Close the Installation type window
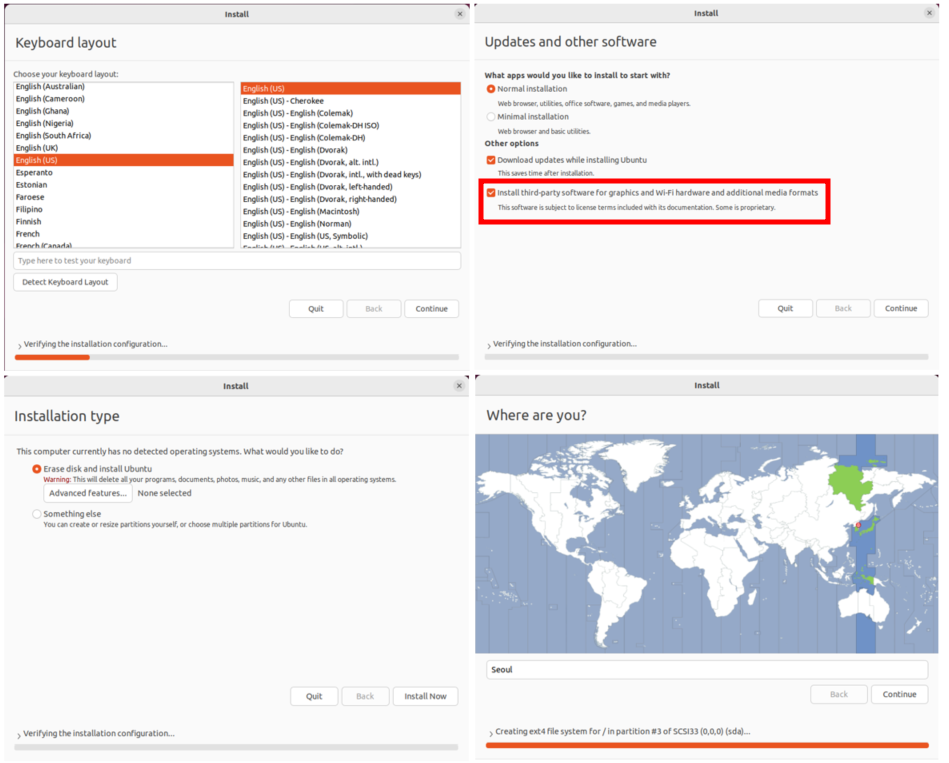949x763 pixels. click(x=459, y=385)
